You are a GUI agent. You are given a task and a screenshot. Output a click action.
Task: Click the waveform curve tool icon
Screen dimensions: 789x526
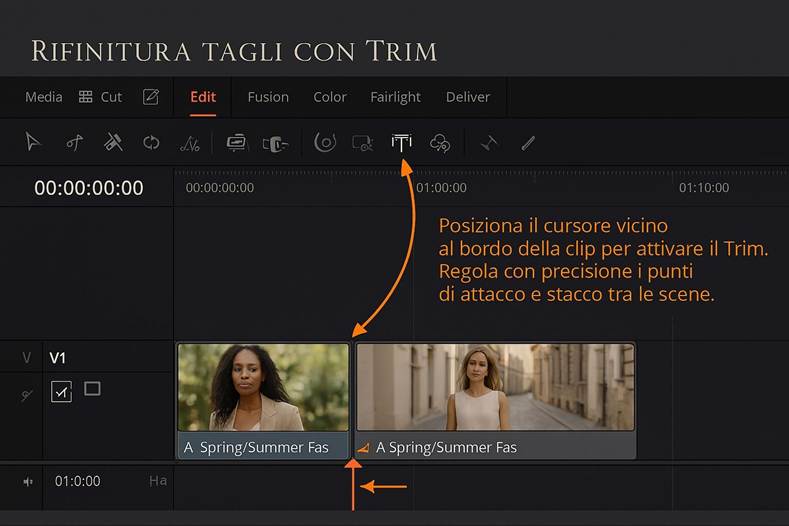(190, 143)
